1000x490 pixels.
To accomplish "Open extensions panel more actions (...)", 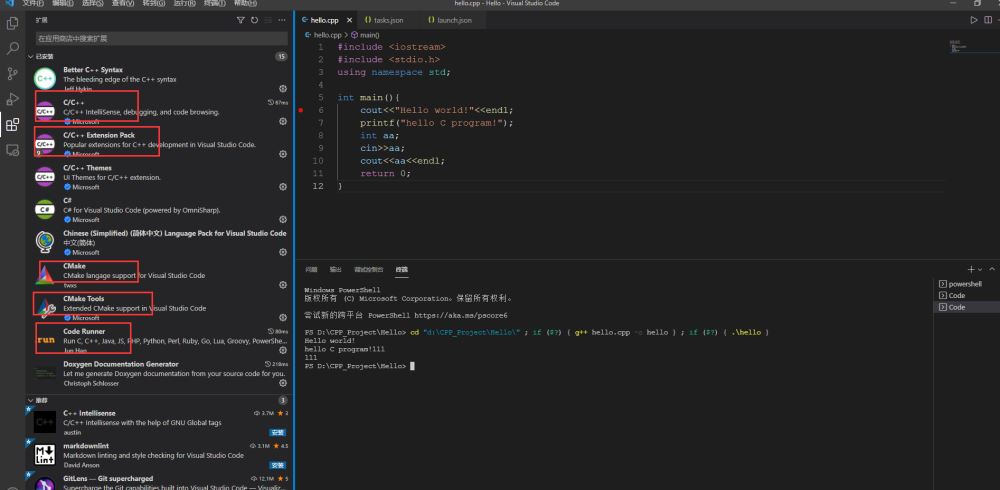I will click(x=283, y=20).
